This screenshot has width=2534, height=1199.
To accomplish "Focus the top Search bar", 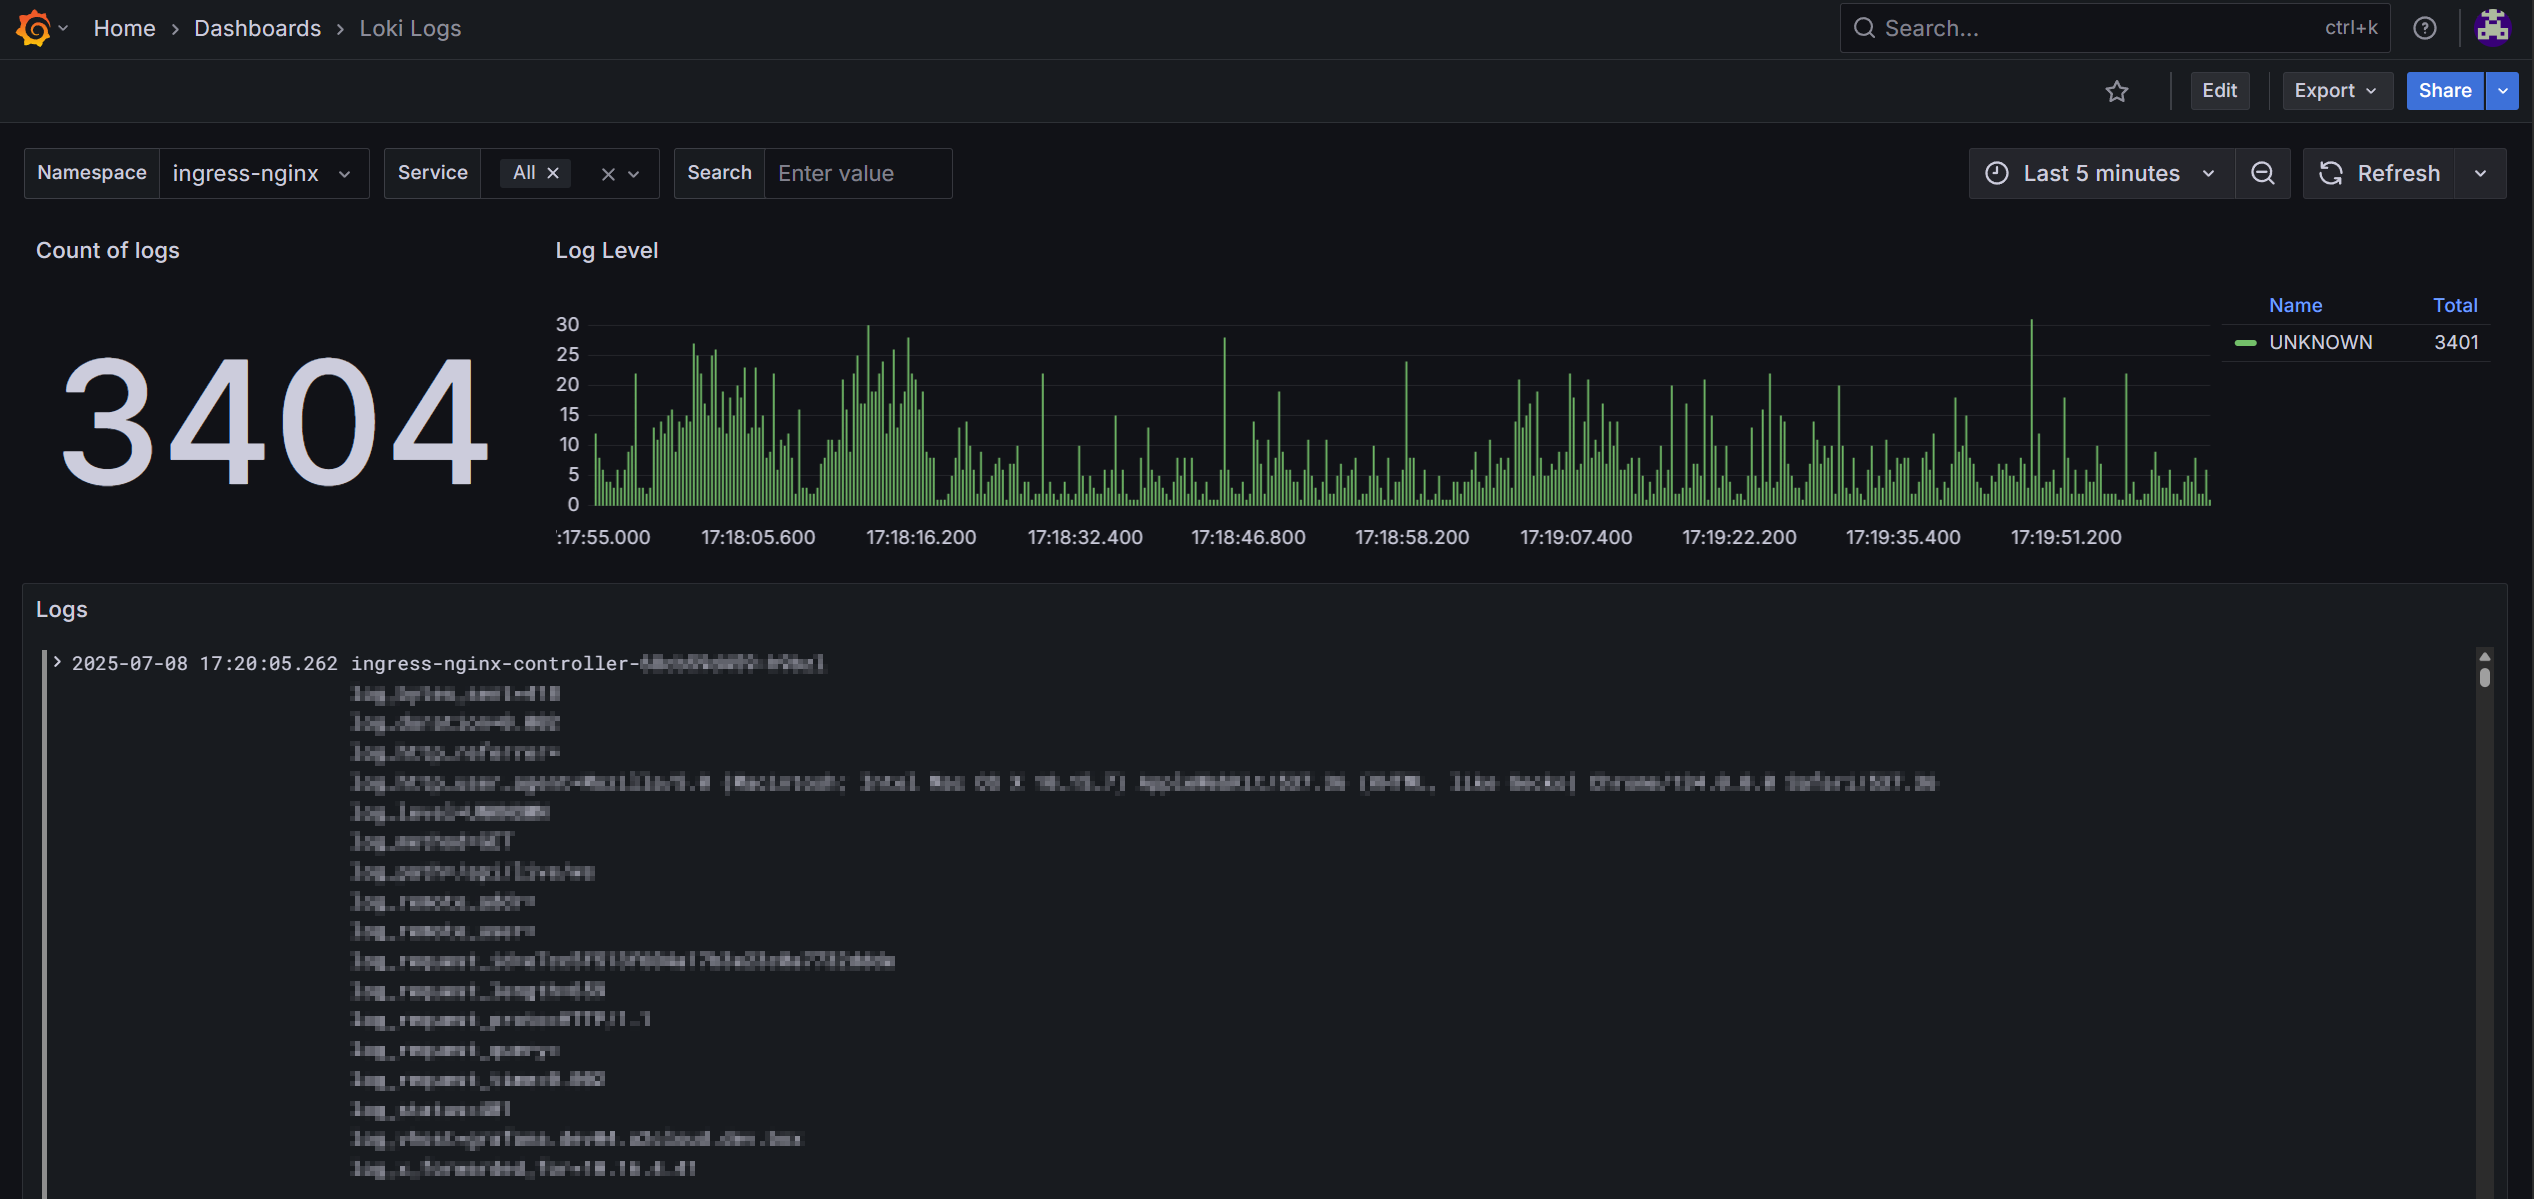I will (x=2114, y=28).
